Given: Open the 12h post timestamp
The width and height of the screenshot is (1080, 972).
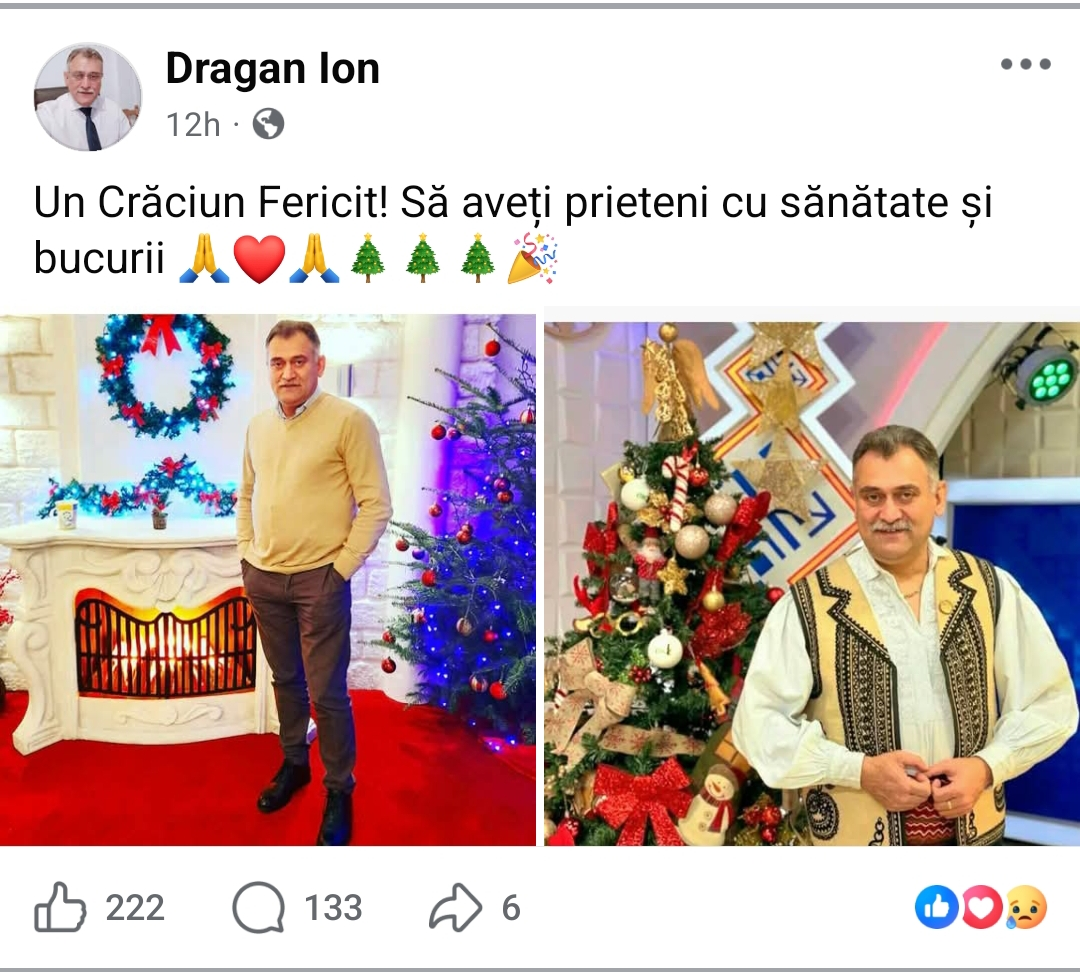Looking at the screenshot, I should (x=193, y=125).
